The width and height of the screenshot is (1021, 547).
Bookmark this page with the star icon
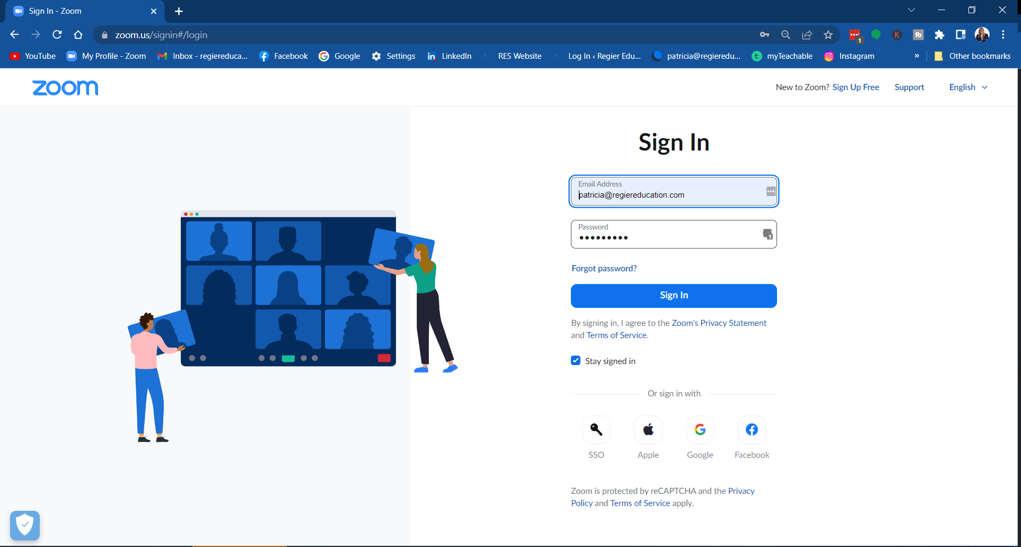[828, 35]
